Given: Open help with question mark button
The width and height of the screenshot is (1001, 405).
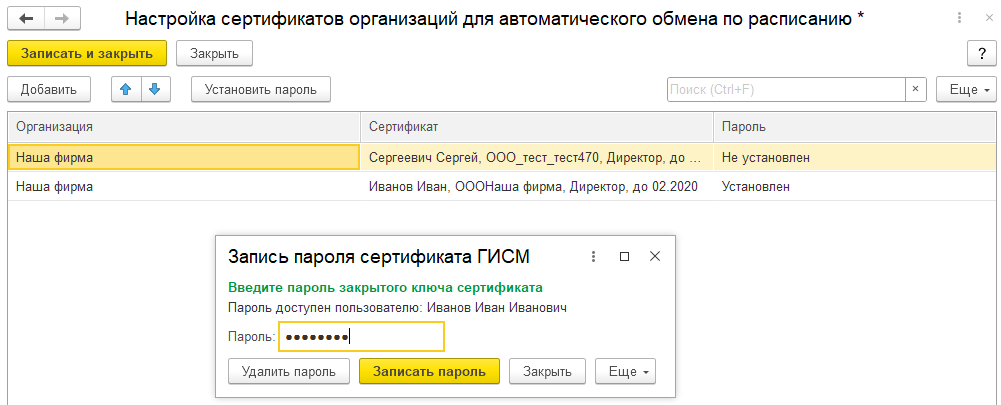Looking at the screenshot, I should coord(980,53).
